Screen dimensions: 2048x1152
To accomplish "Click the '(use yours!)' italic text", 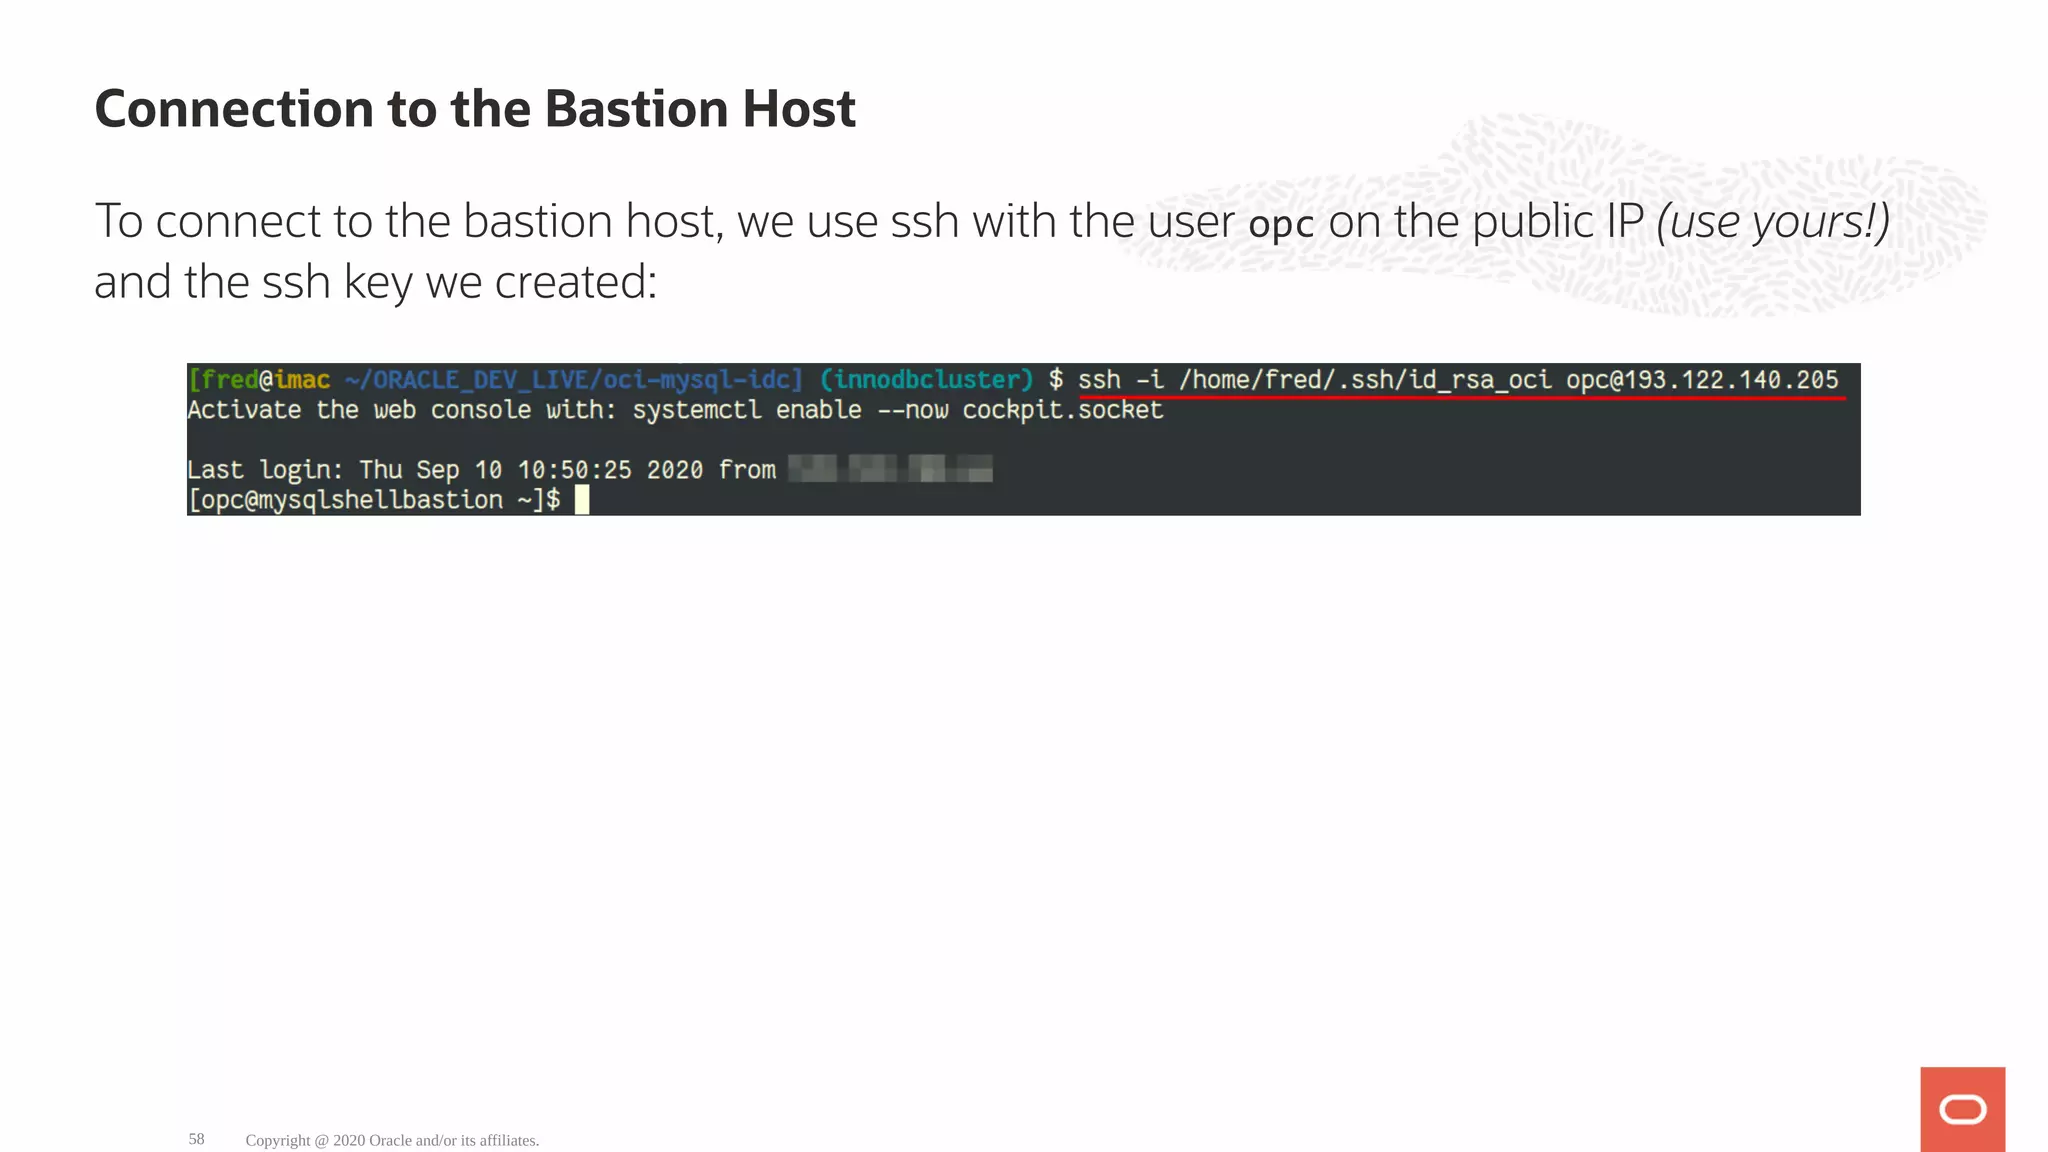I will point(1773,221).
